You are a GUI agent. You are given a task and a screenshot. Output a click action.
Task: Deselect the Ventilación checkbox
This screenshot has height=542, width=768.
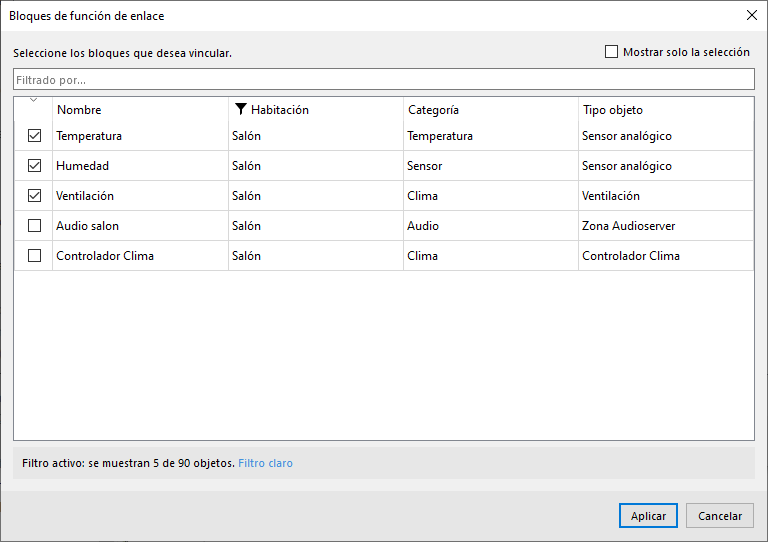(x=35, y=196)
